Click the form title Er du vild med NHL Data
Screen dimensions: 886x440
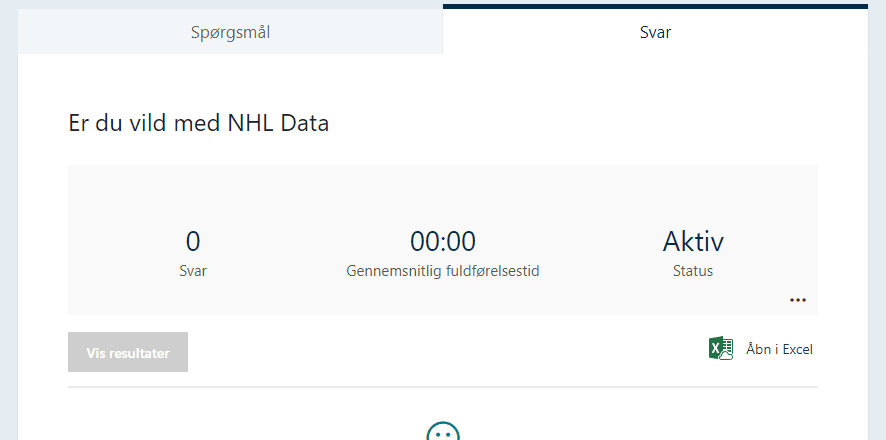[198, 123]
